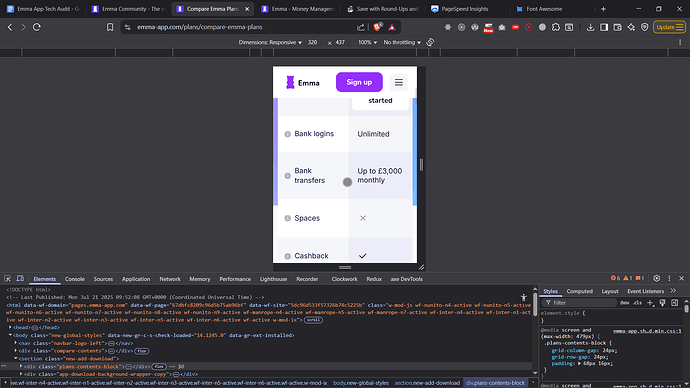
Task: Toggle the :hov element state panel
Action: 624,303
